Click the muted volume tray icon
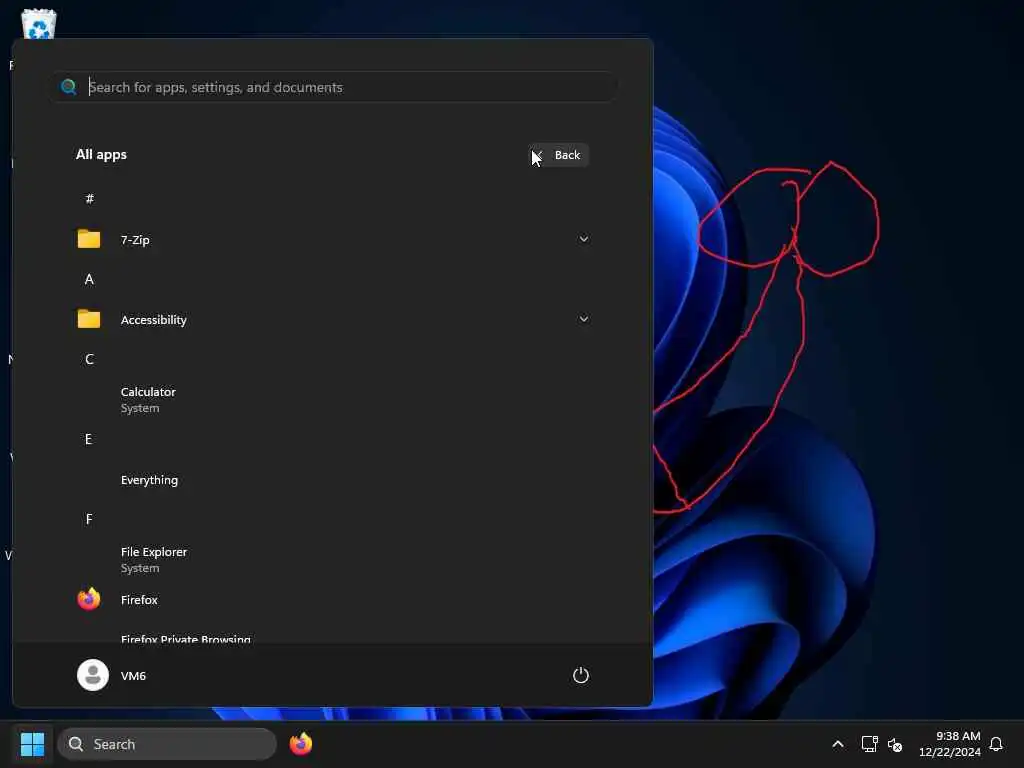 pyautogui.click(x=895, y=744)
